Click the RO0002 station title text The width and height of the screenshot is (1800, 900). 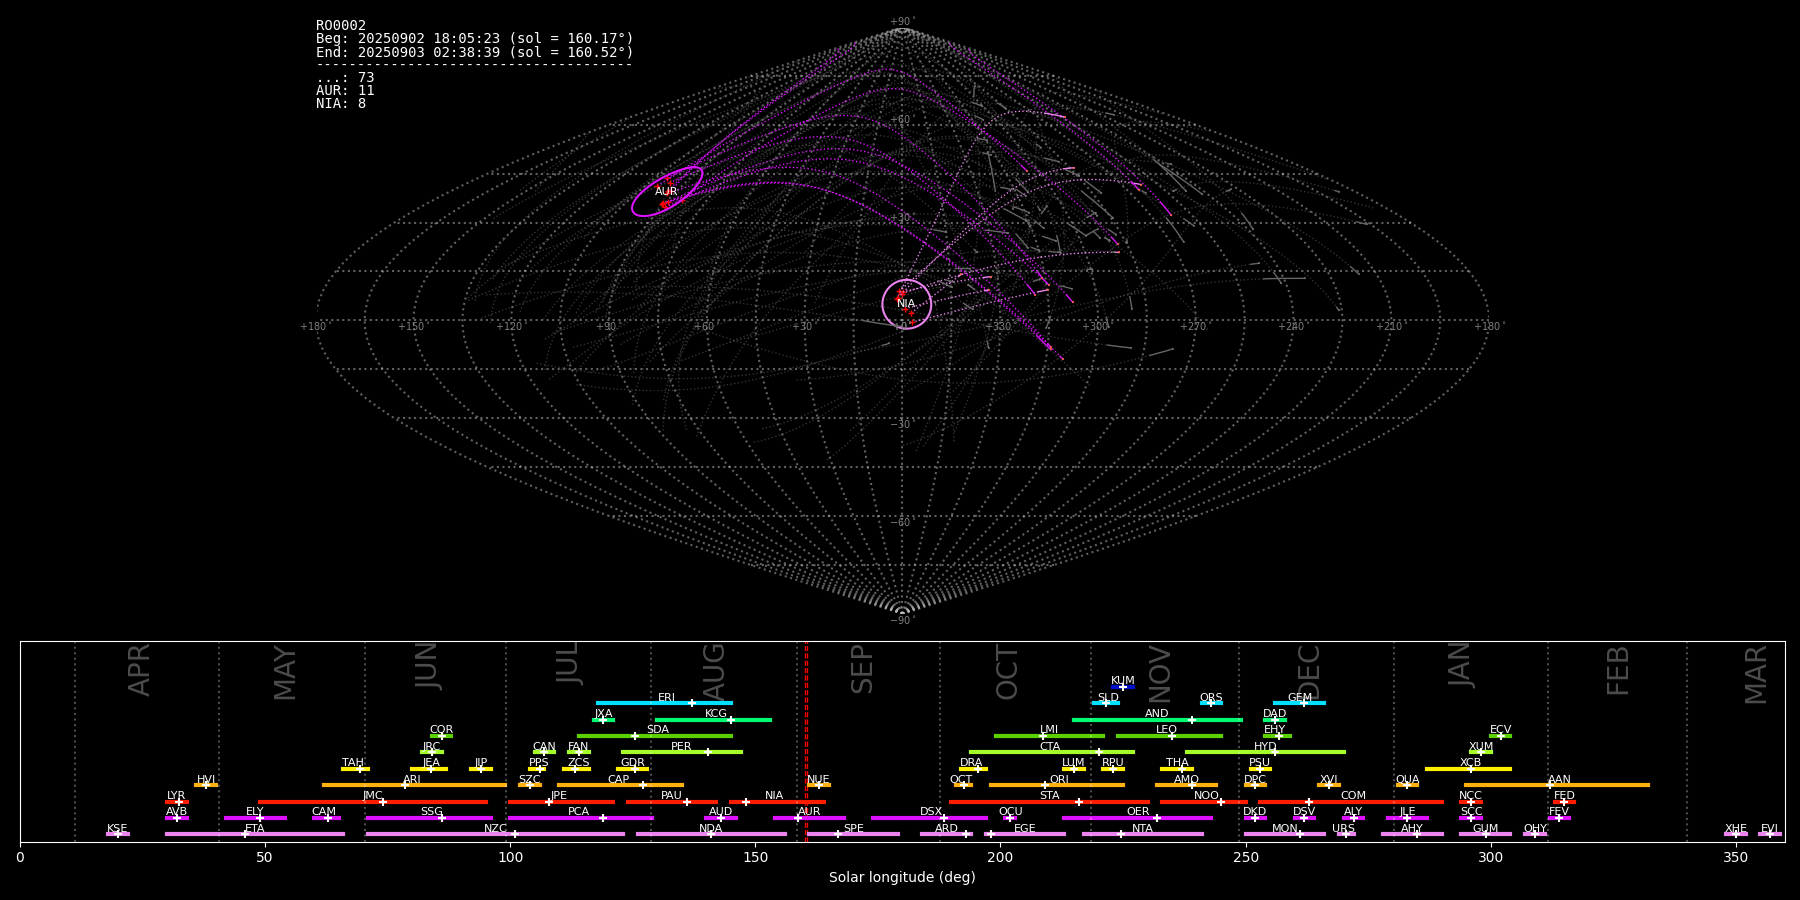click(x=341, y=26)
